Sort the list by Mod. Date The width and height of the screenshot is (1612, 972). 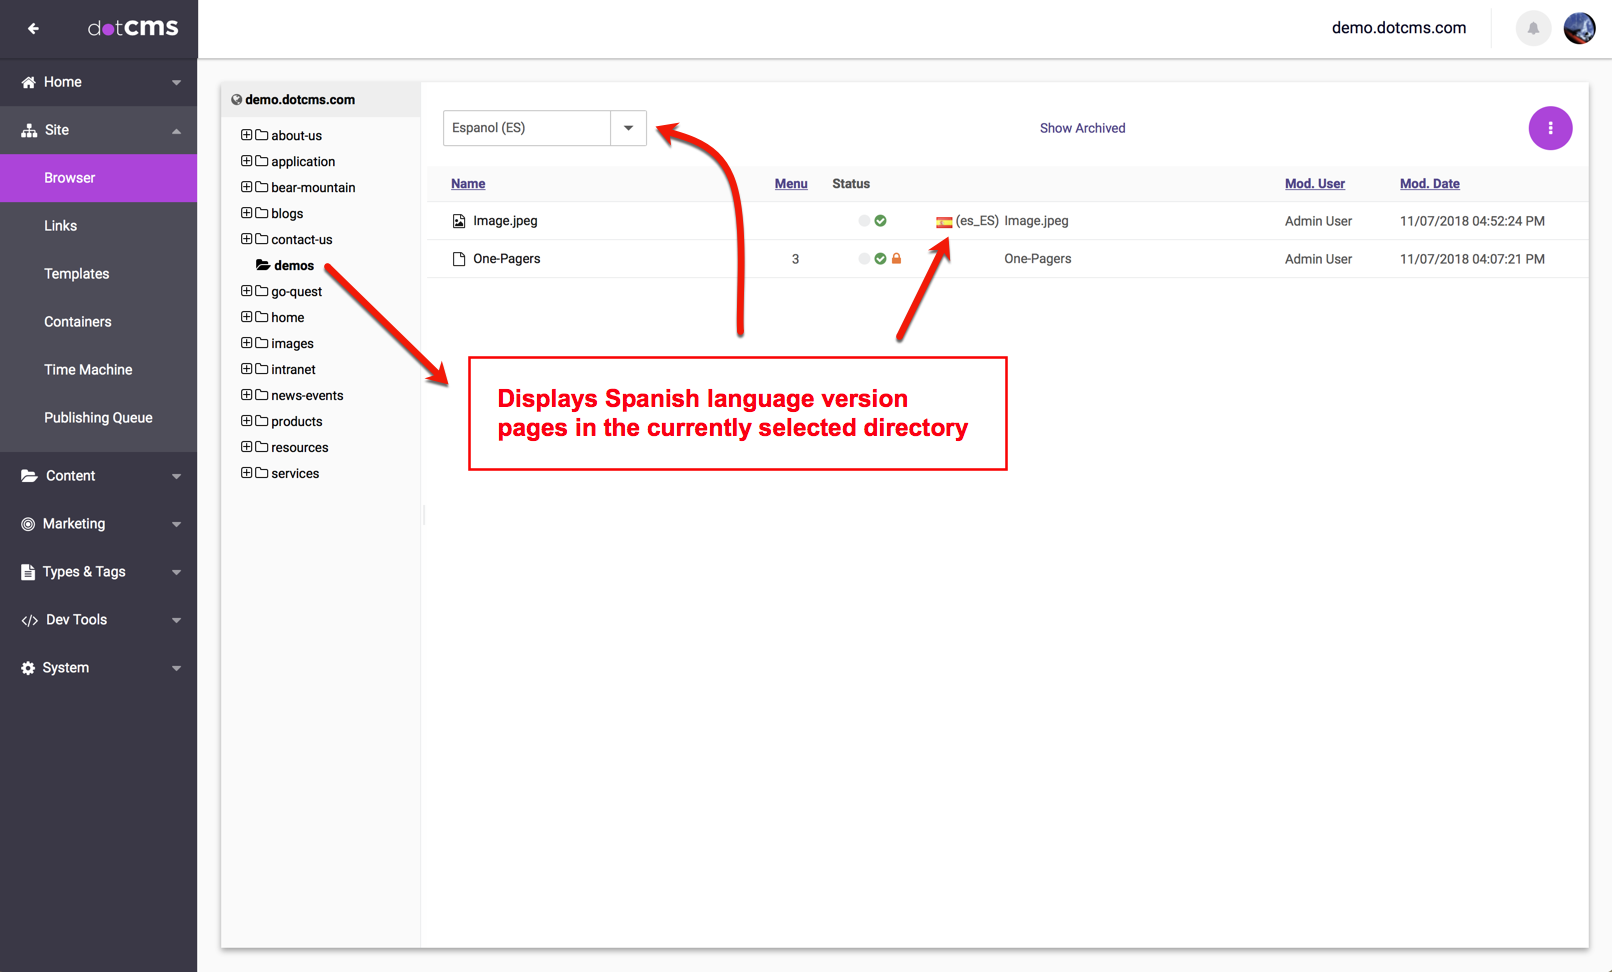click(x=1429, y=184)
